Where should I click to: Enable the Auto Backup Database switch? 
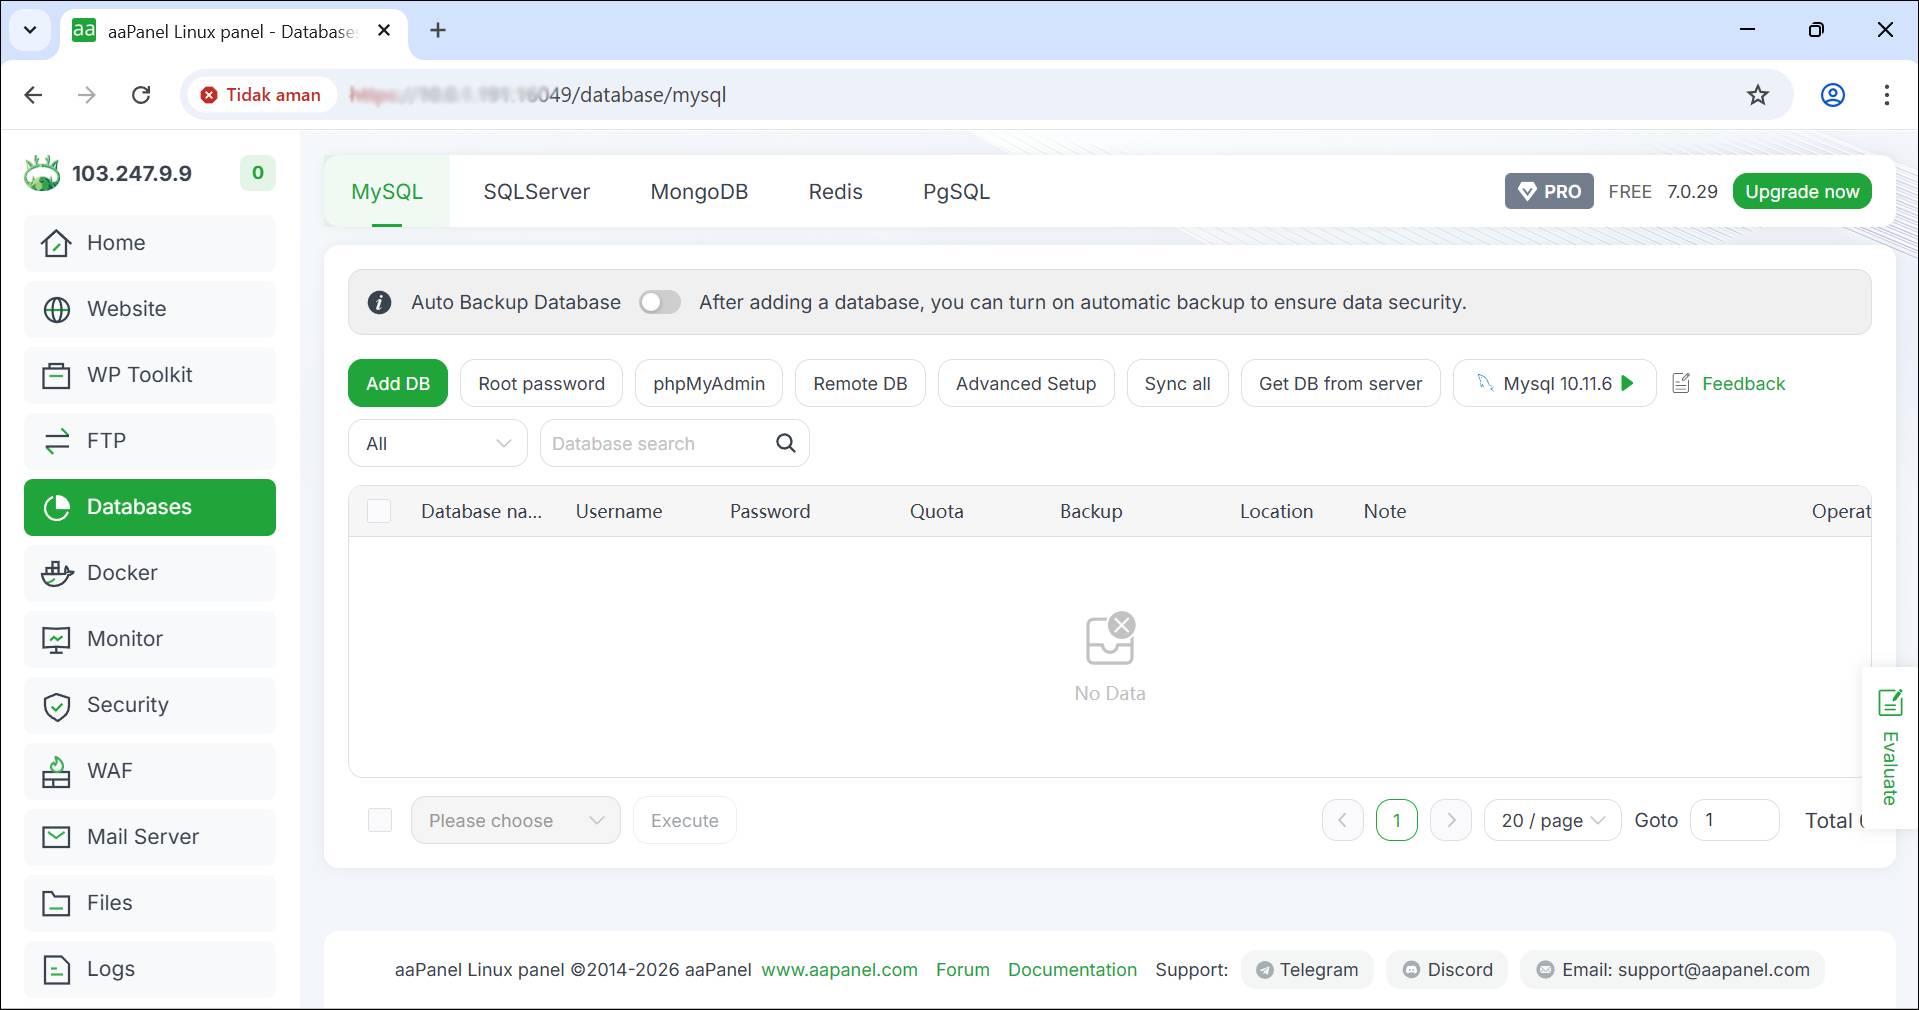[660, 302]
